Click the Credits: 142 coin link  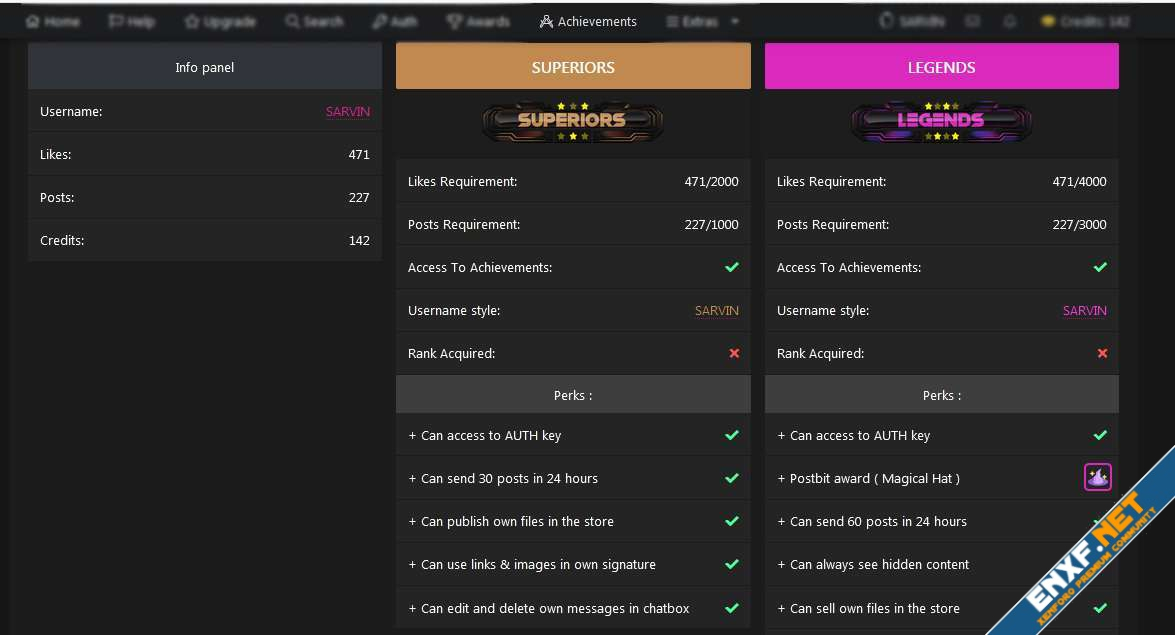click(x=1085, y=21)
